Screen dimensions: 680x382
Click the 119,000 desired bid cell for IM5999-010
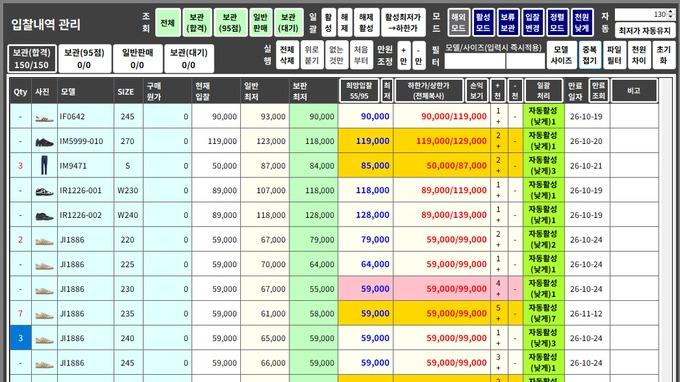[x=366, y=141]
